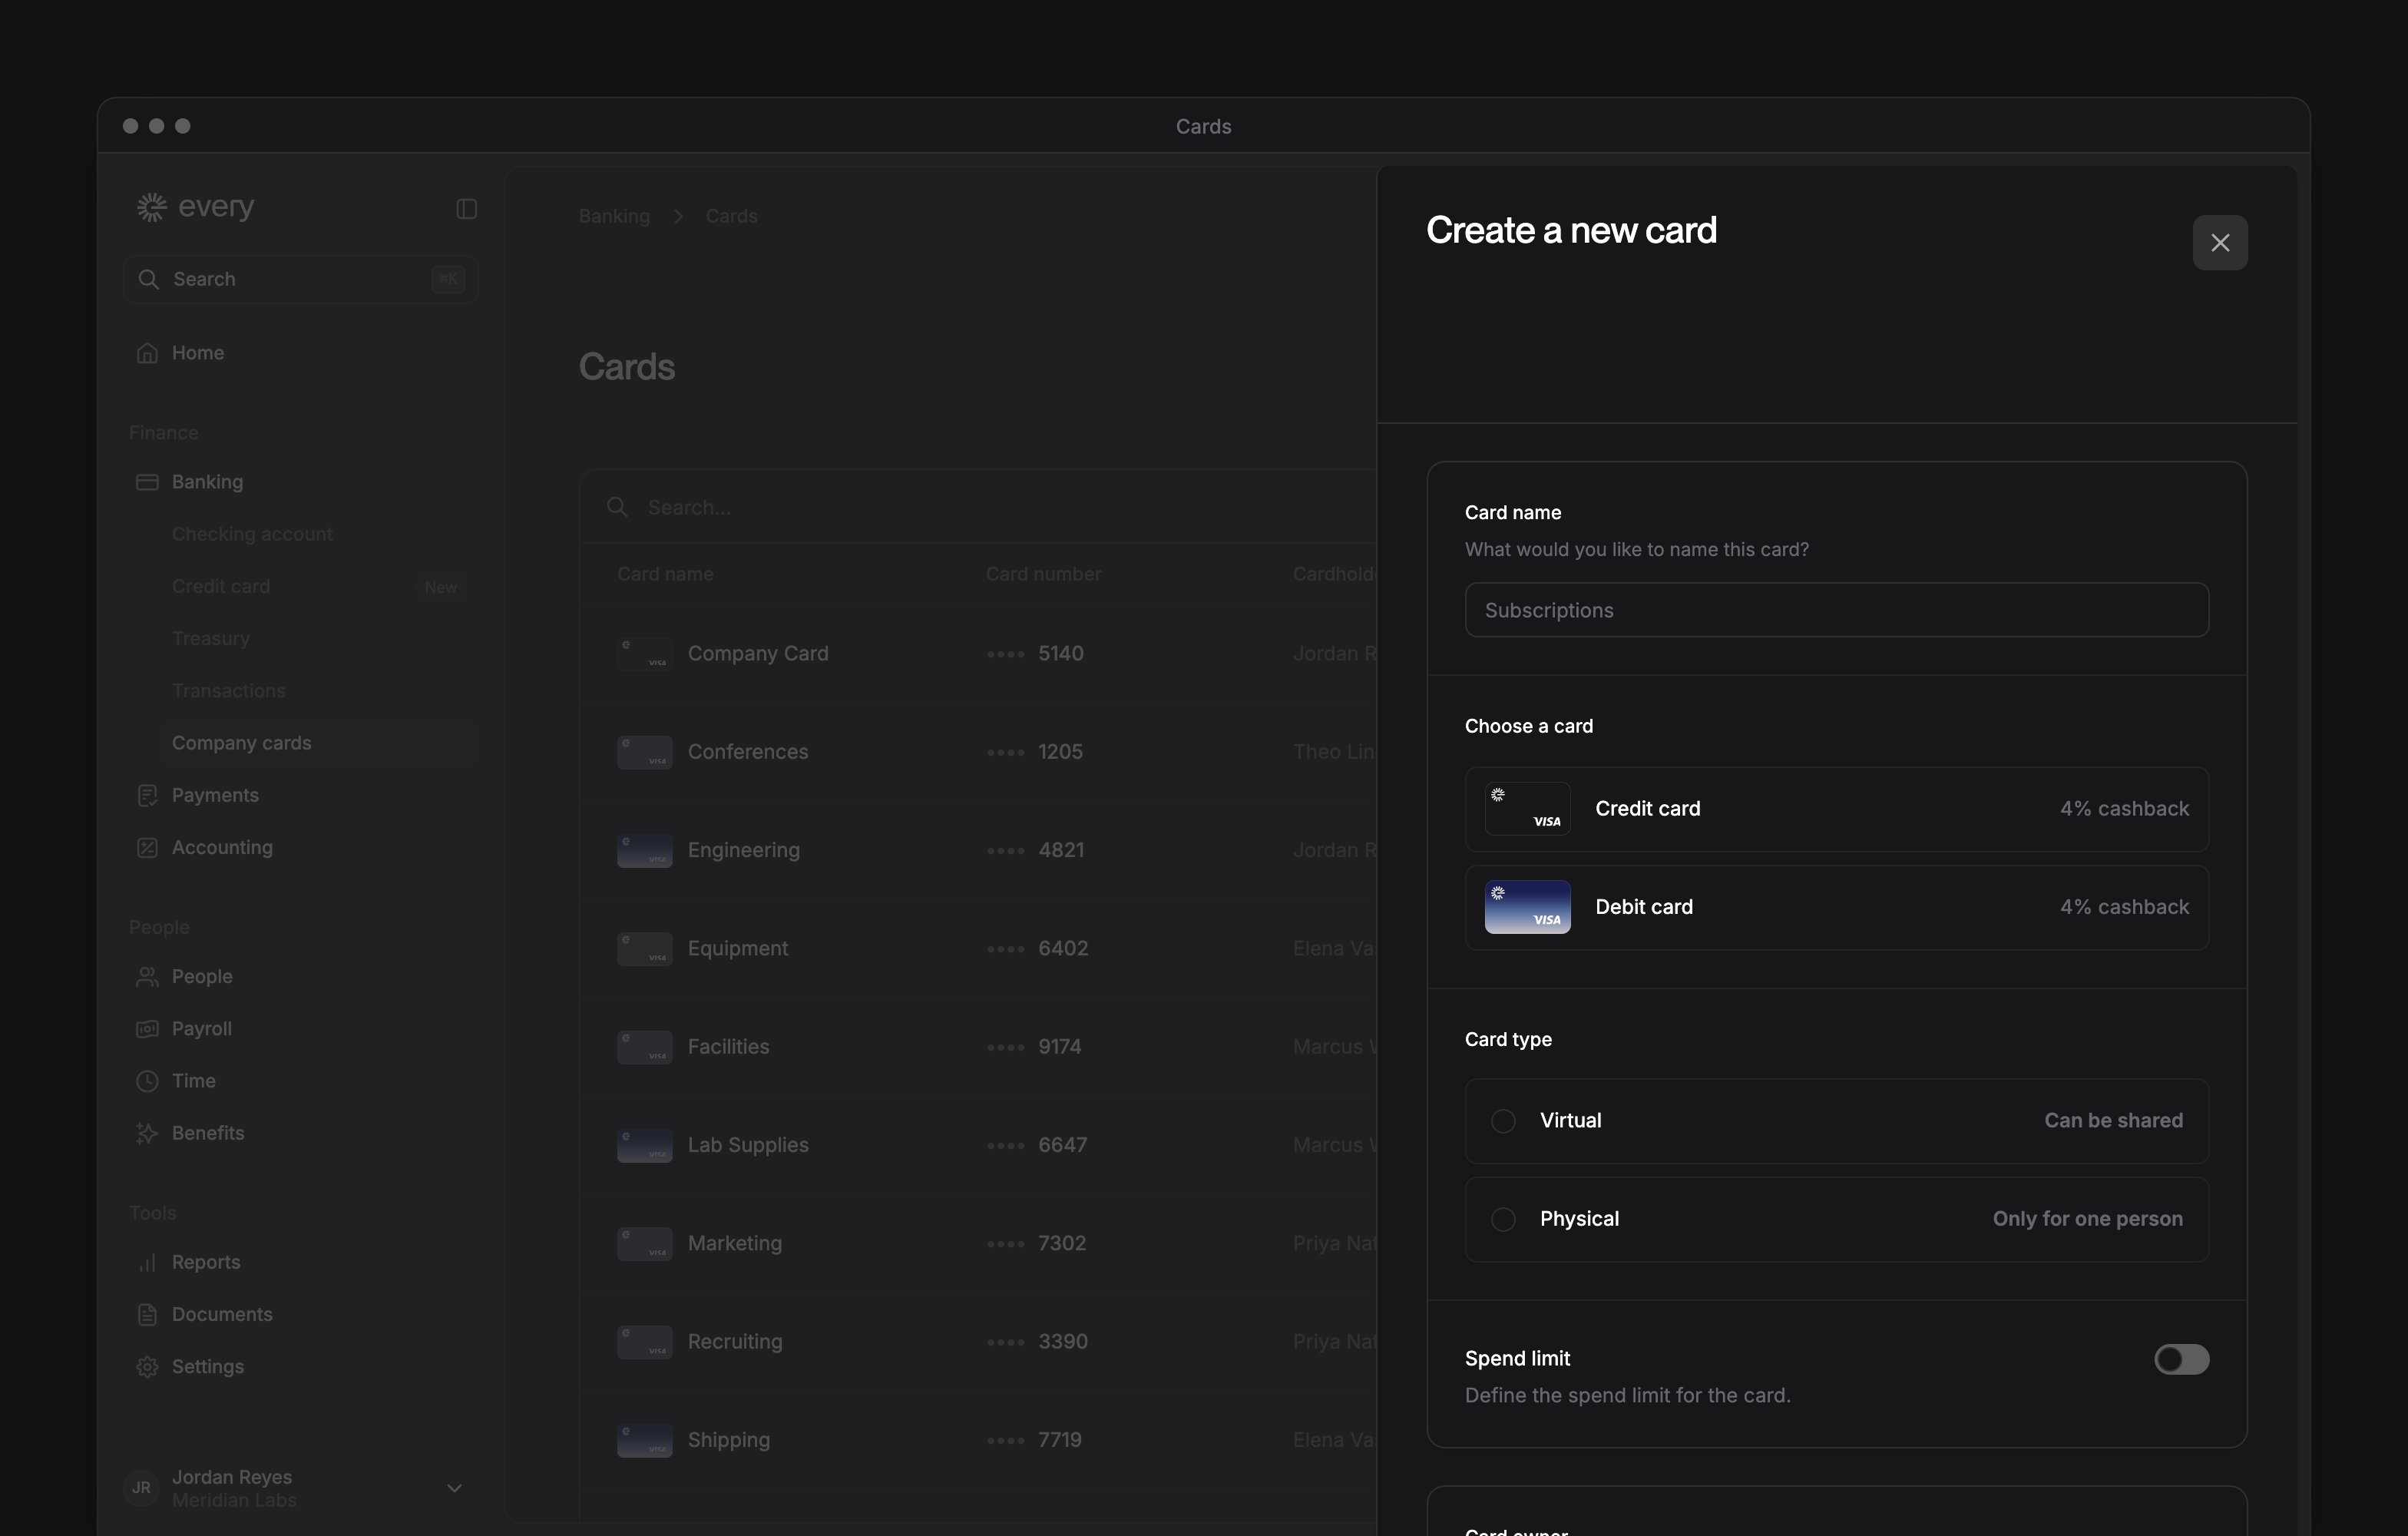Screen dimensions: 2408x1536
Task: Click the Home house icon
Action: pos(147,353)
